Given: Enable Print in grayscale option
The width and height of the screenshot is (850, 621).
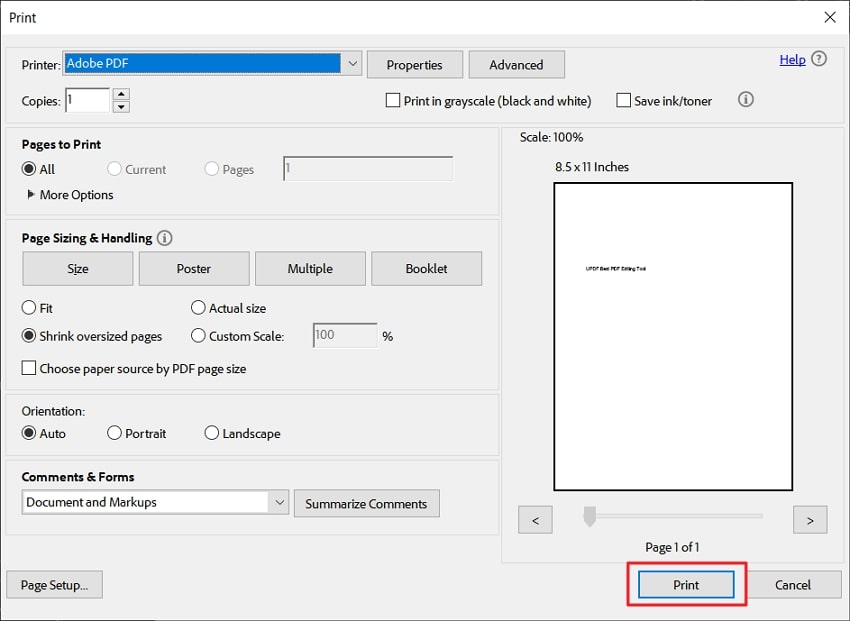Looking at the screenshot, I should [x=393, y=100].
